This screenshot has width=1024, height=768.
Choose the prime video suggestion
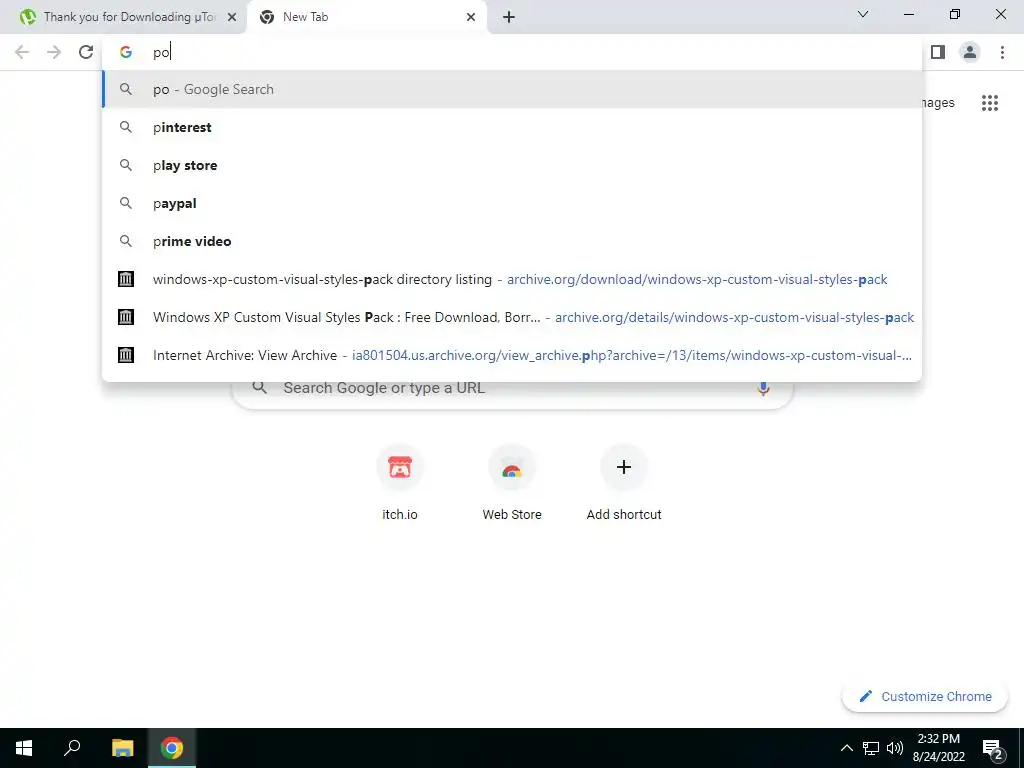[x=513, y=241]
